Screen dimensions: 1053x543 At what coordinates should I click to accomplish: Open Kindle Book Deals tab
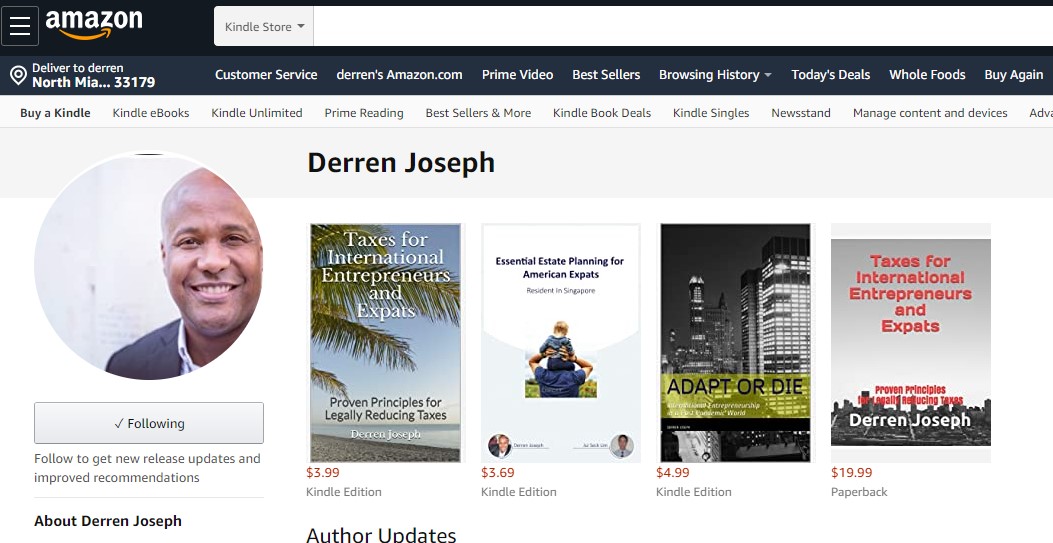click(602, 113)
